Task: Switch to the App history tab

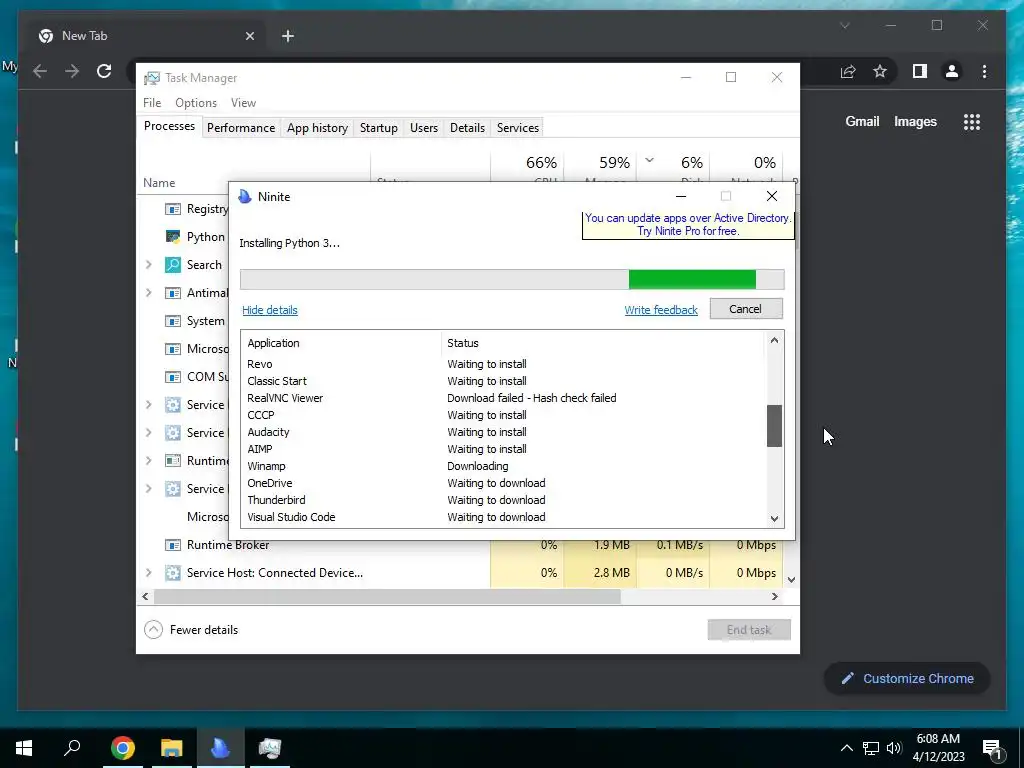Action: click(x=317, y=128)
